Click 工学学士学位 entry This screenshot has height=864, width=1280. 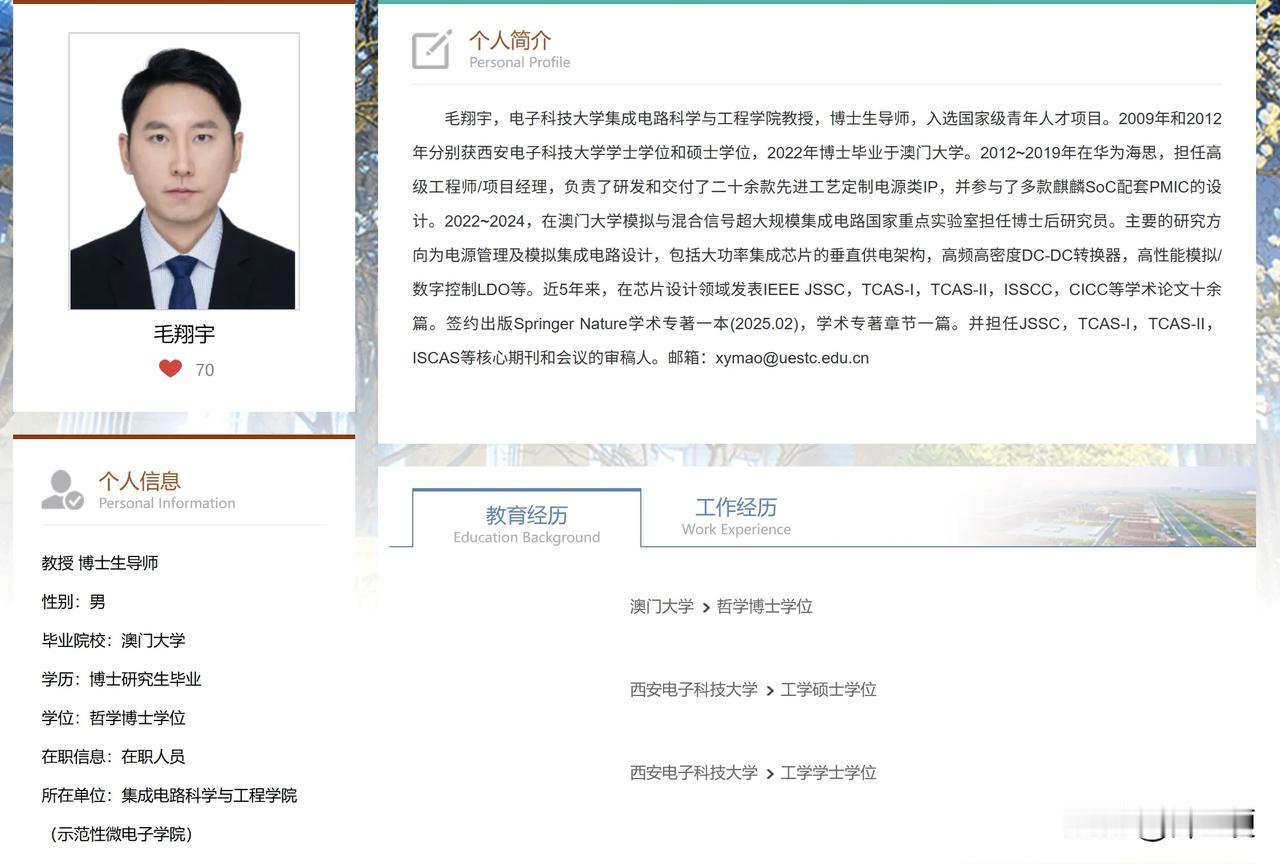click(829, 773)
